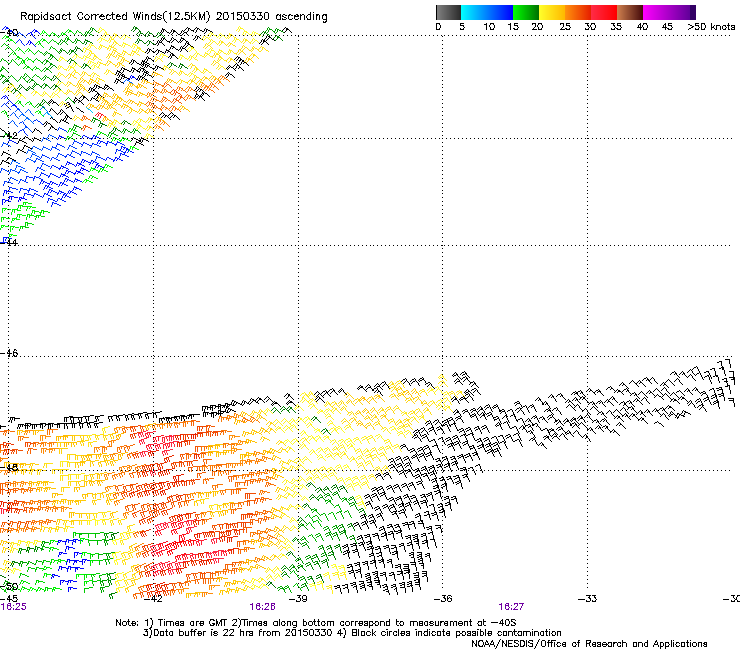
Task: Click the yellow 20-25 knots legend segment
Action: 552,12
